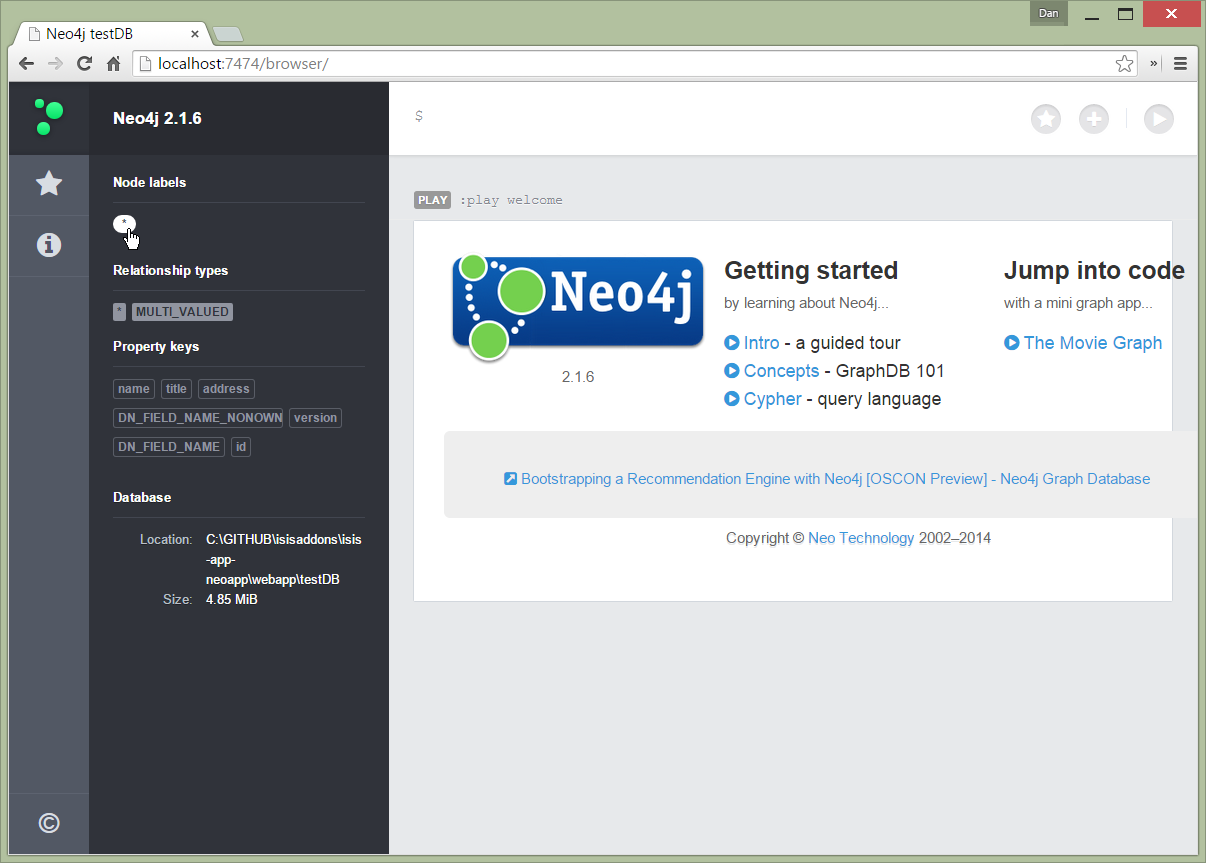Click the :play welcome command text
The height and width of the screenshot is (863, 1206).
coord(511,200)
